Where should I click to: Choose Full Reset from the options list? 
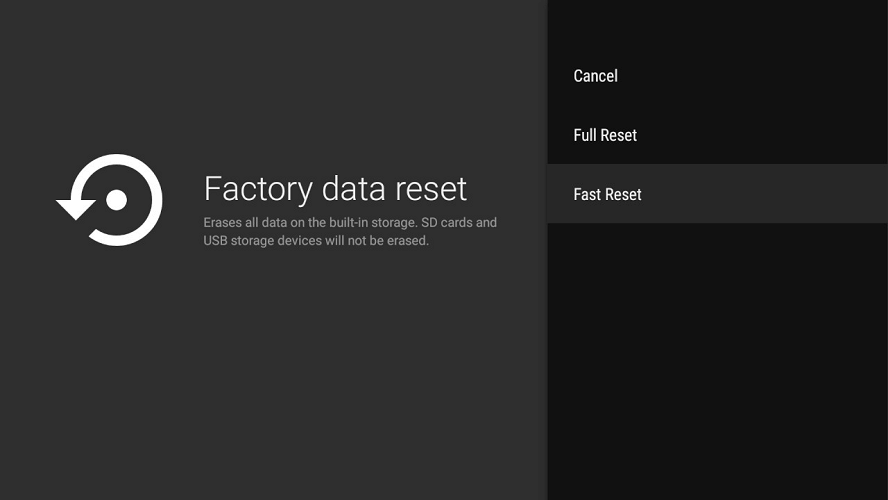[717, 135]
